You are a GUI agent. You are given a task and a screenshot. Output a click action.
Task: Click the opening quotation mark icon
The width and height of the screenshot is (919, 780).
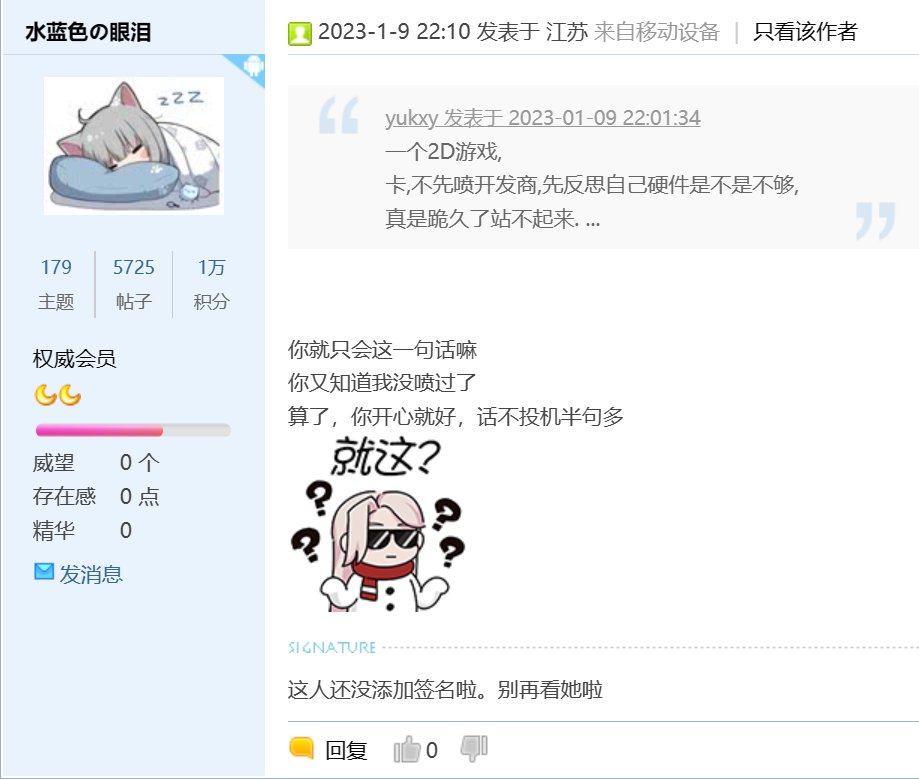(339, 115)
